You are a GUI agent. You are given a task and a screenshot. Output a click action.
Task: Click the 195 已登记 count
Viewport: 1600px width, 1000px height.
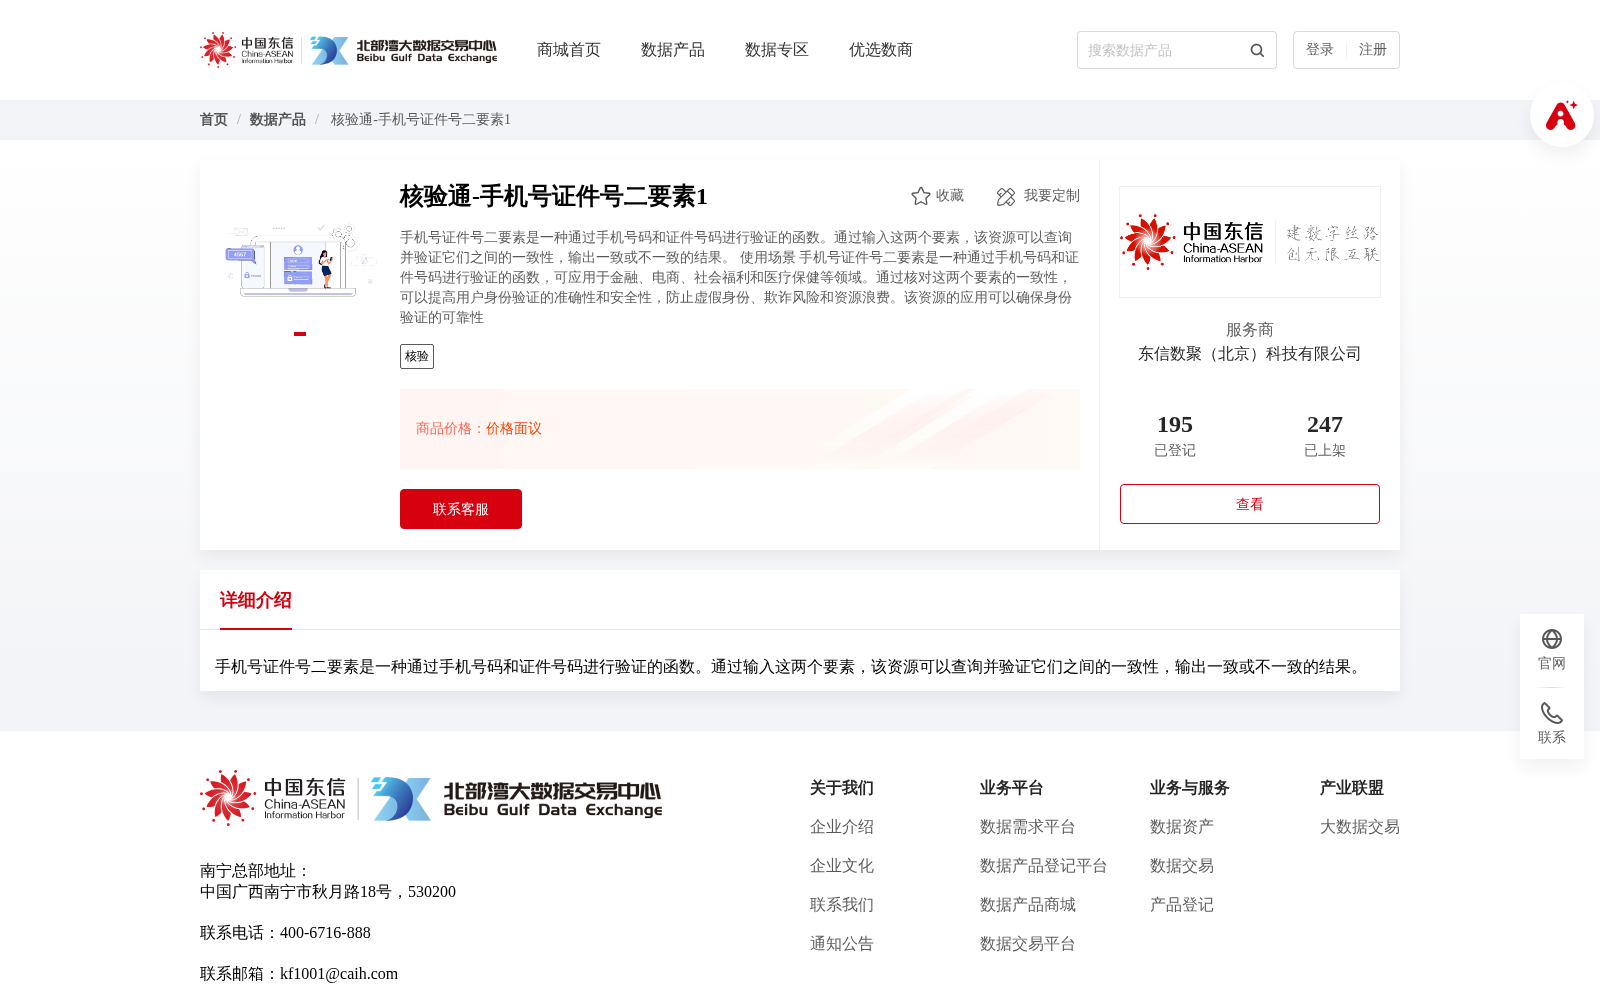click(1175, 436)
